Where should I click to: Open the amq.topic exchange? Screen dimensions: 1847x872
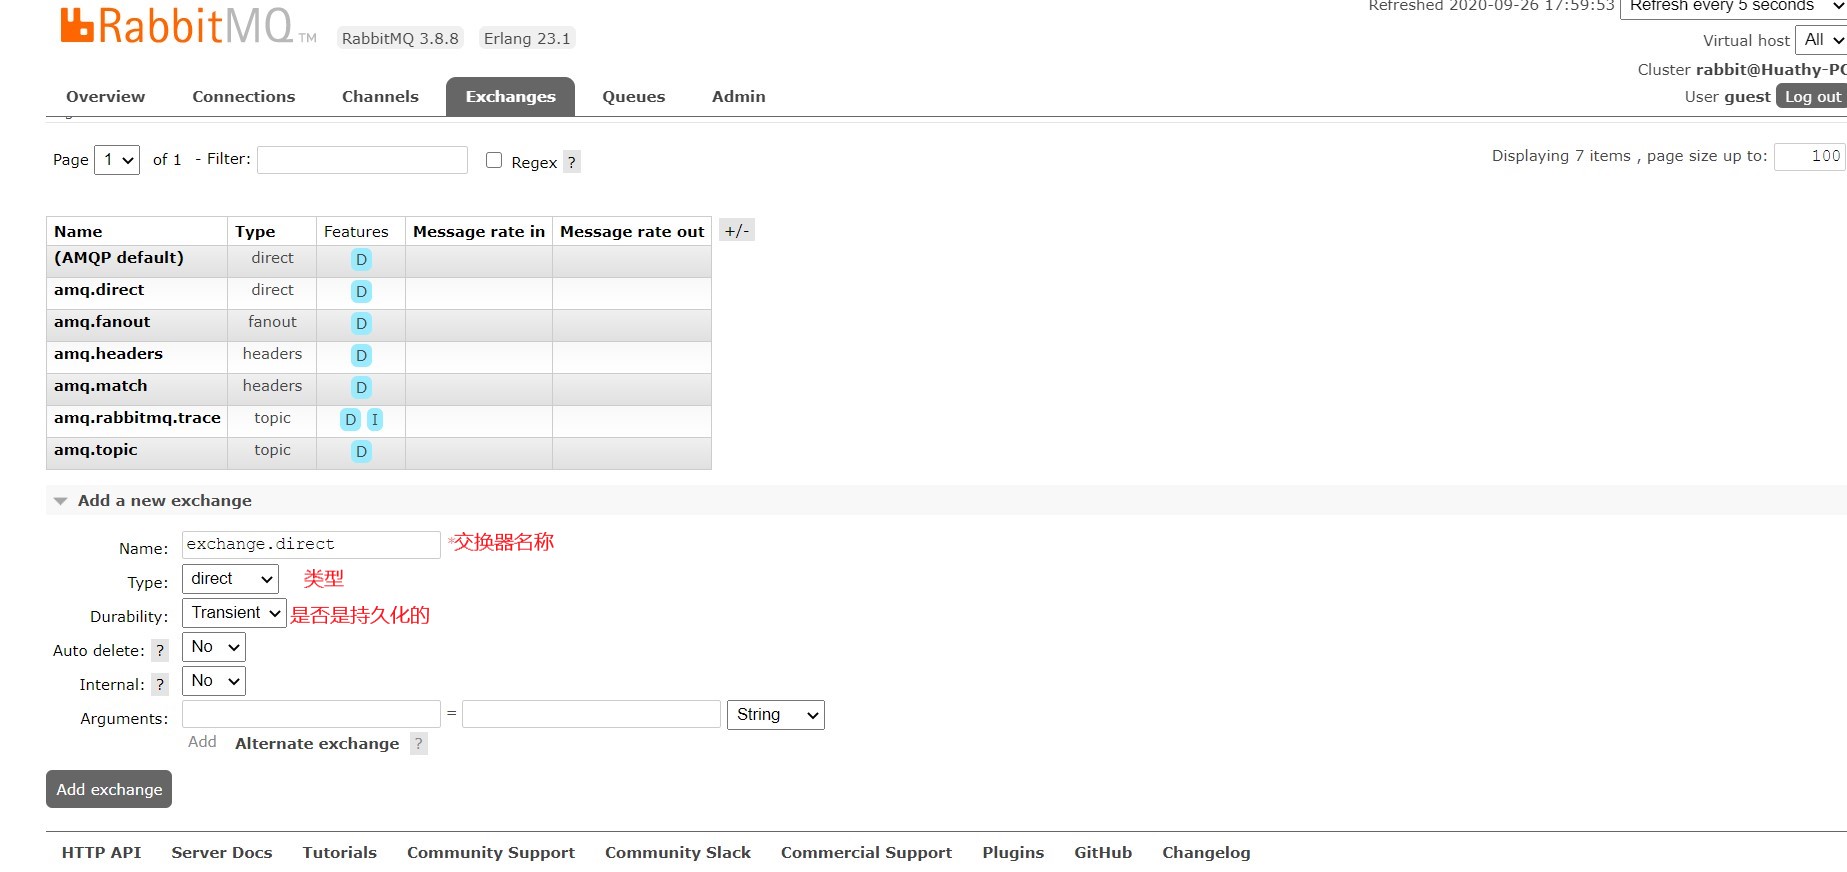[x=96, y=450]
